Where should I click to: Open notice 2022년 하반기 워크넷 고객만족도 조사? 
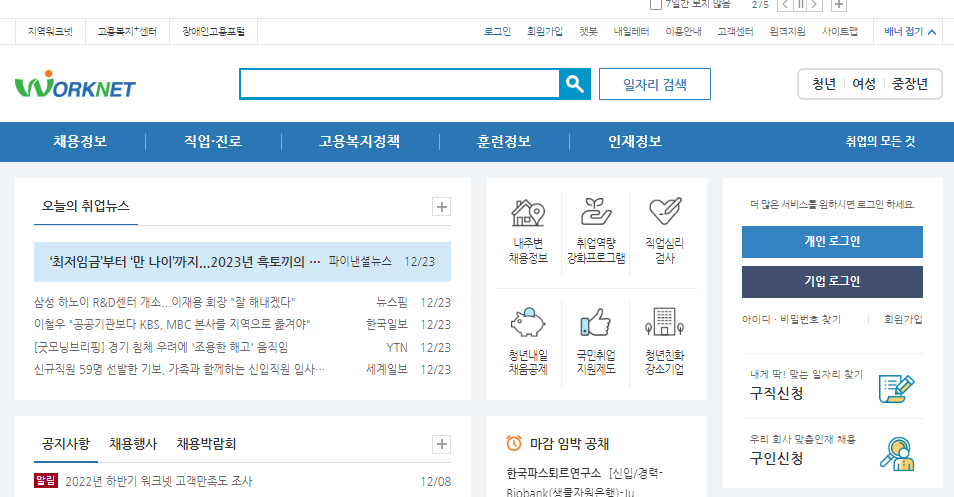158,481
